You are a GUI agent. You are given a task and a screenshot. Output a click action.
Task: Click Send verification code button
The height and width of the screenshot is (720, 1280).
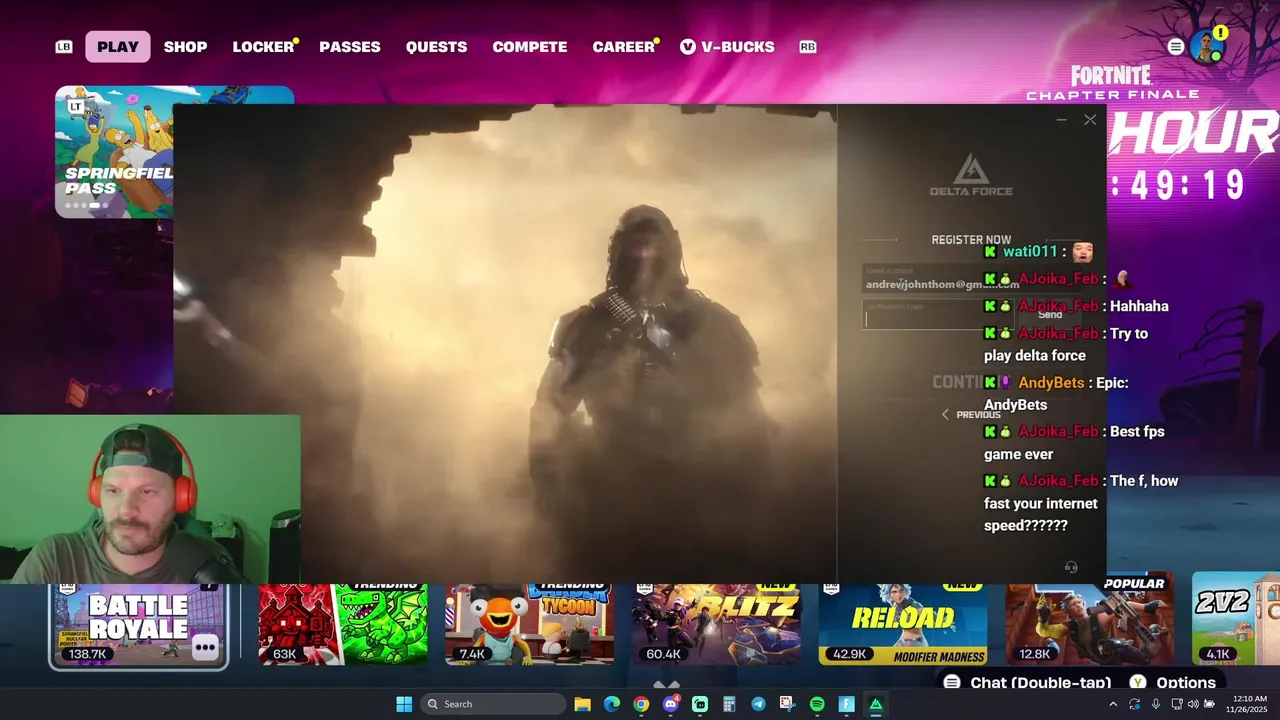point(1050,315)
